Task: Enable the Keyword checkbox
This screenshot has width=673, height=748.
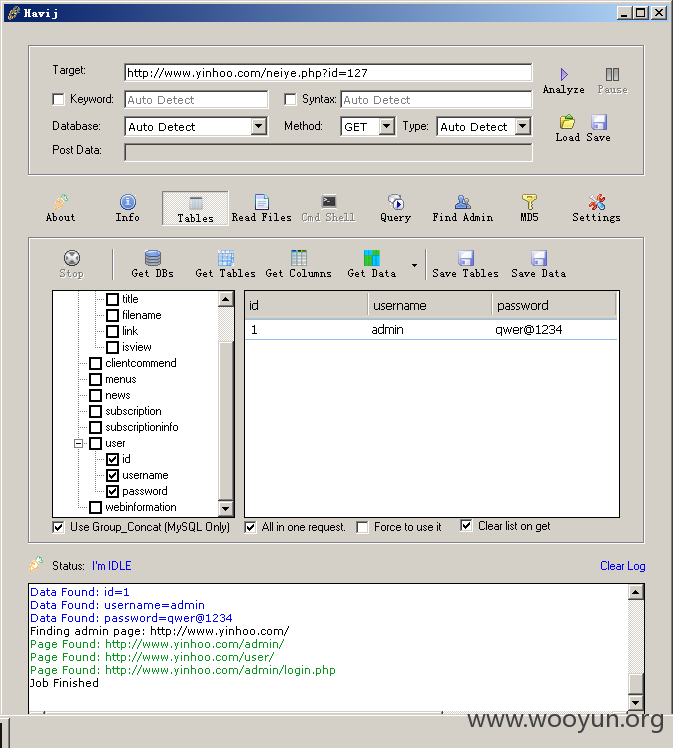Action: point(58,99)
